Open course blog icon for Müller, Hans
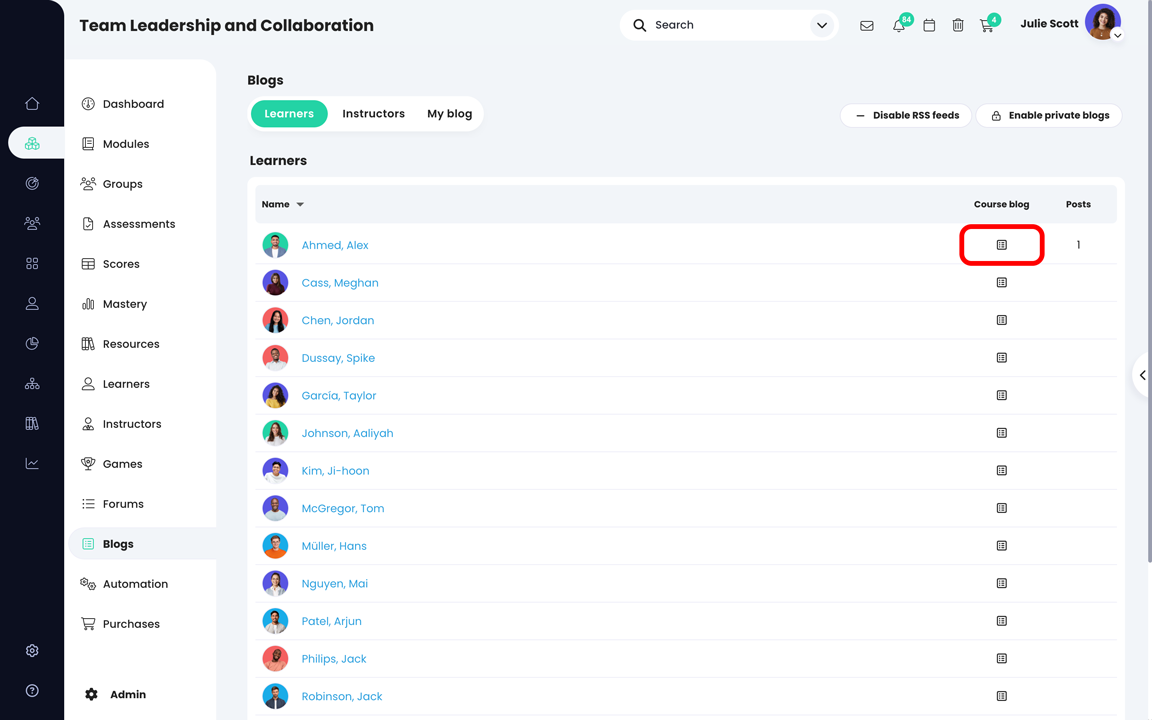The width and height of the screenshot is (1152, 720). click(x=1001, y=545)
